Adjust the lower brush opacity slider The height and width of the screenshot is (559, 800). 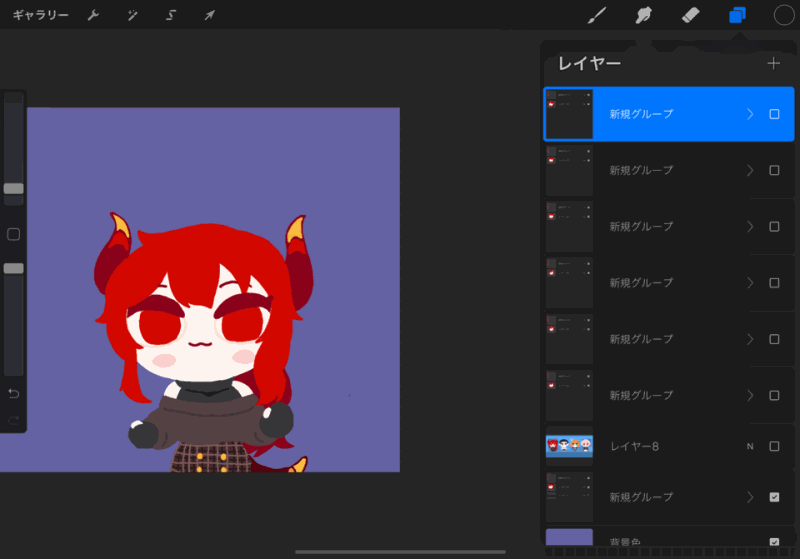(x=14, y=268)
